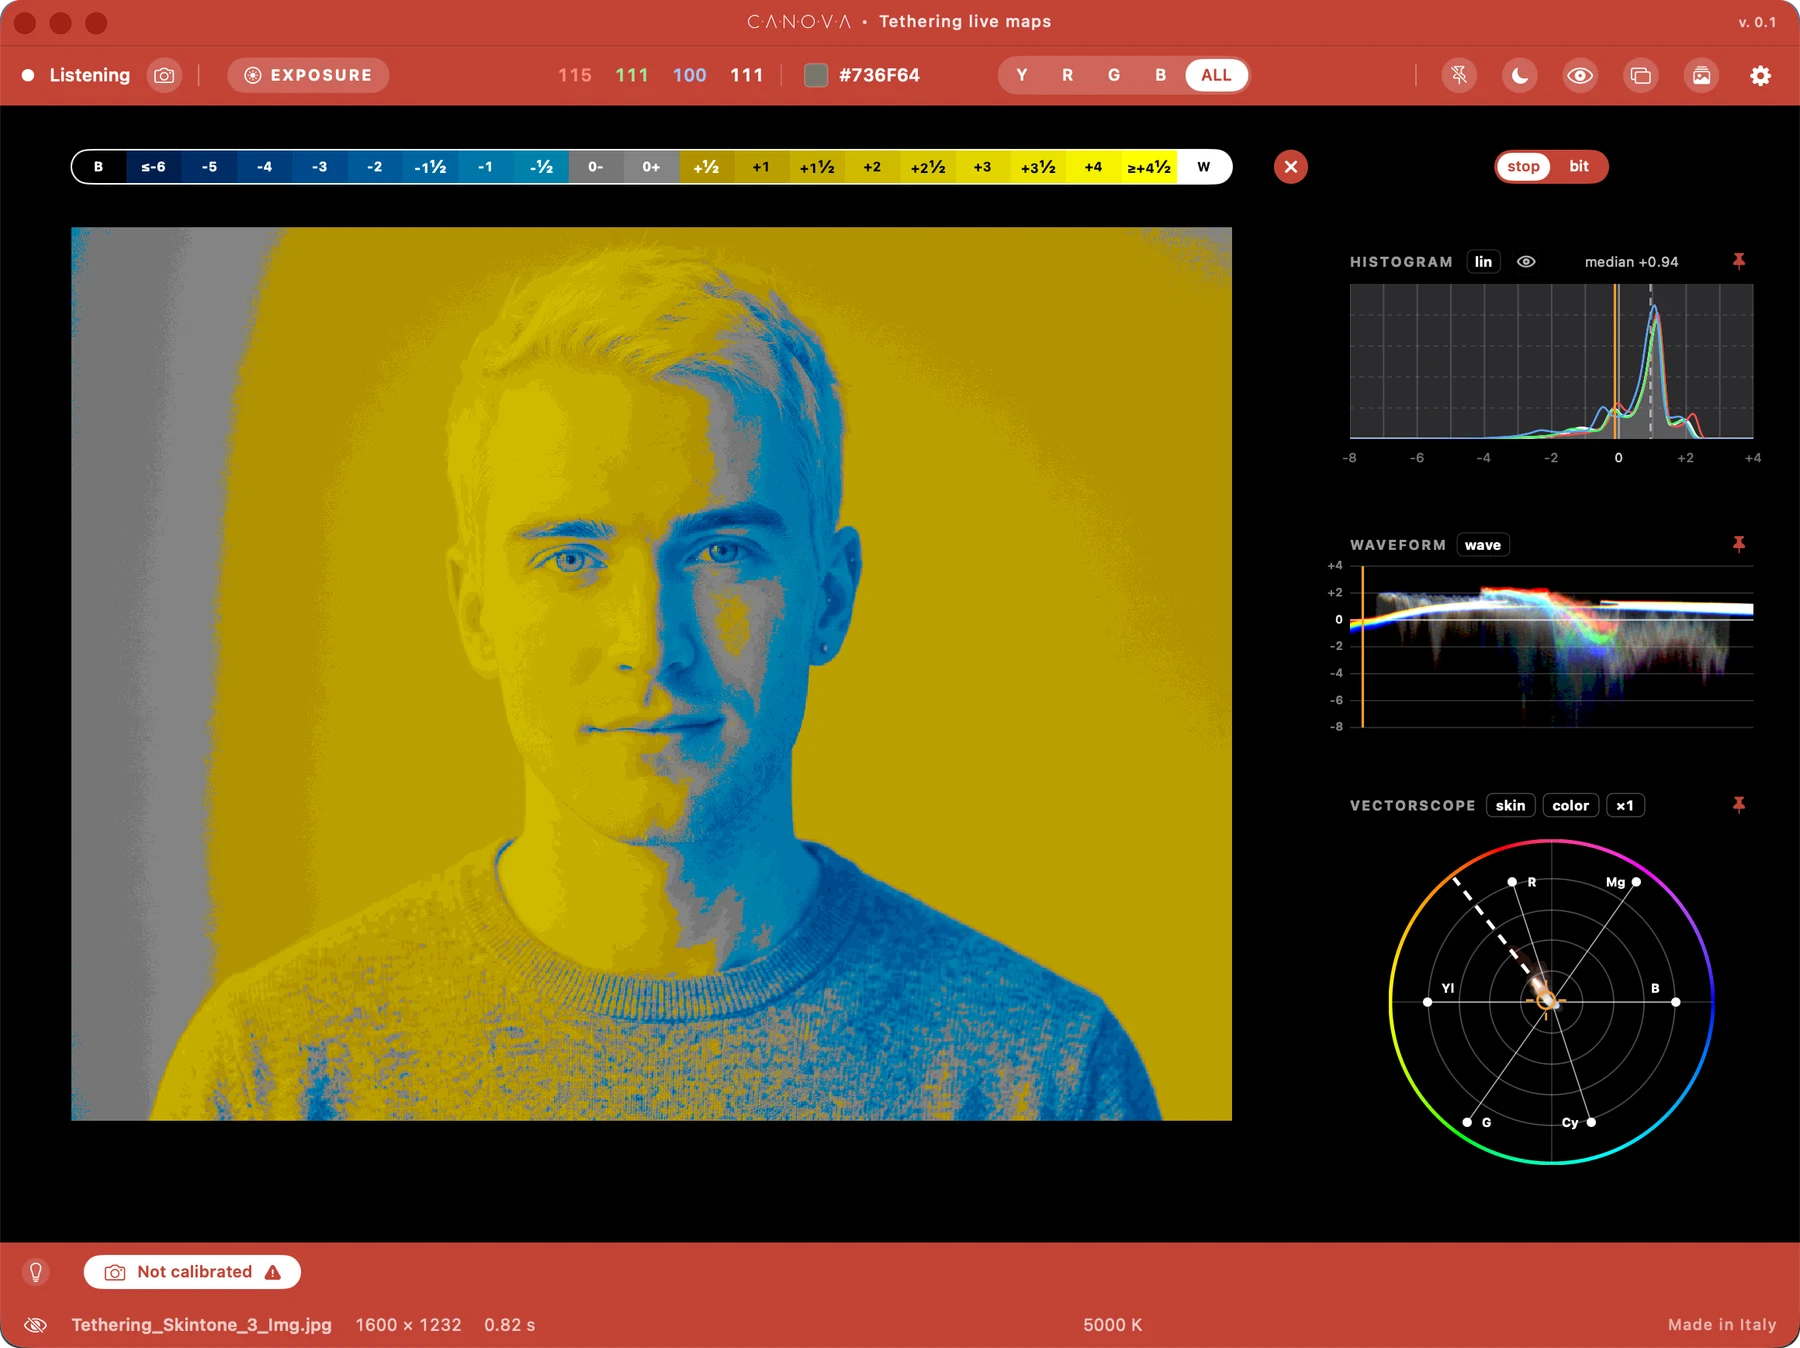Click the W white segment of the legend
Screen dimensions: 1800x1348
click(1204, 167)
